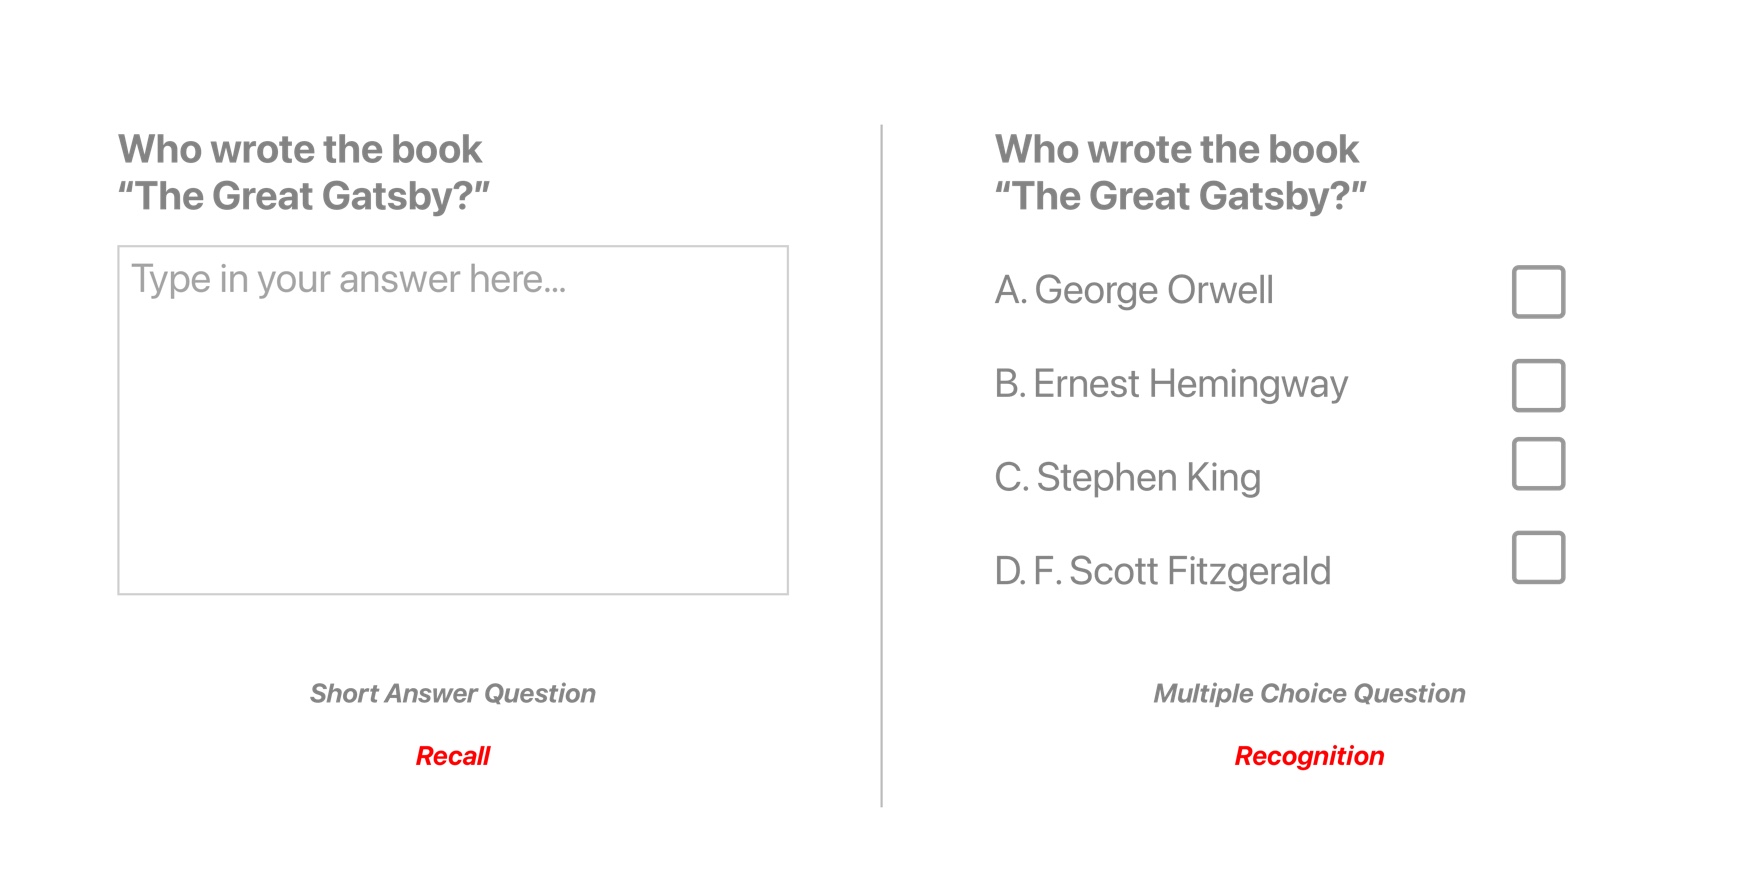Viewport: 1760px width, 886px height.
Task: Select the checkbox for Stephen King
Action: [1538, 464]
